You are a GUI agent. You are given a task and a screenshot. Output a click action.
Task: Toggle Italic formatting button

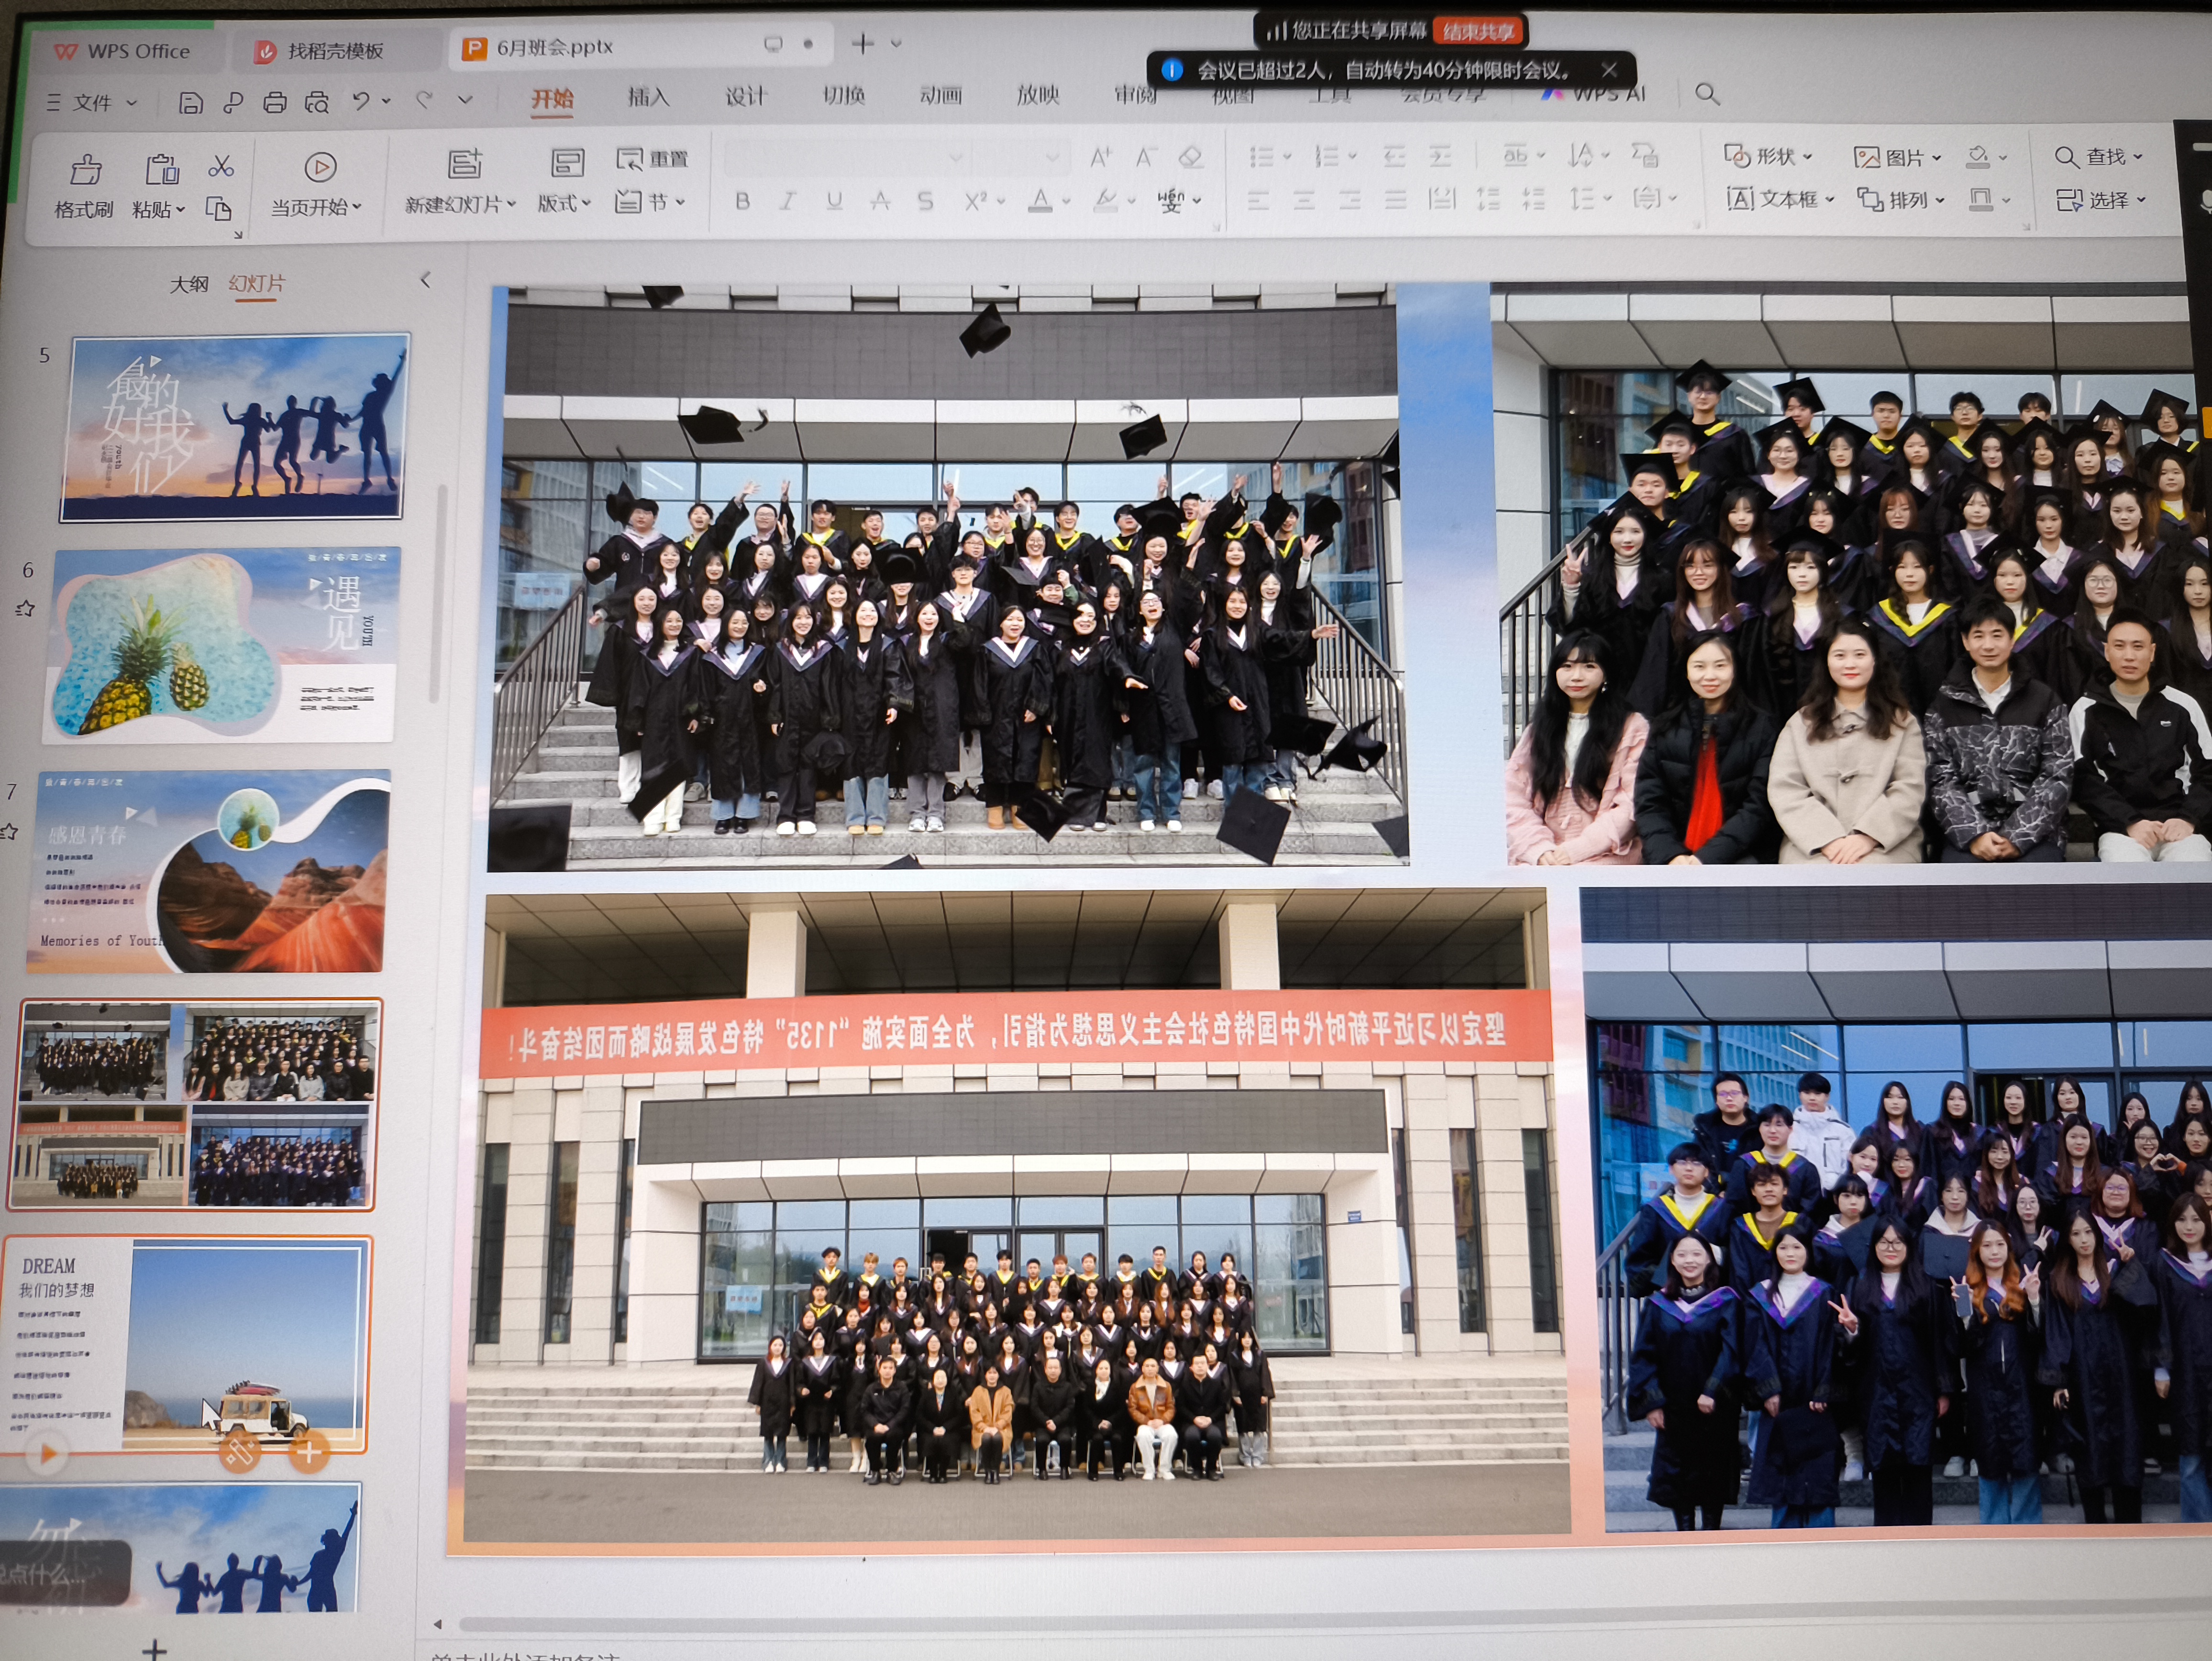click(788, 201)
